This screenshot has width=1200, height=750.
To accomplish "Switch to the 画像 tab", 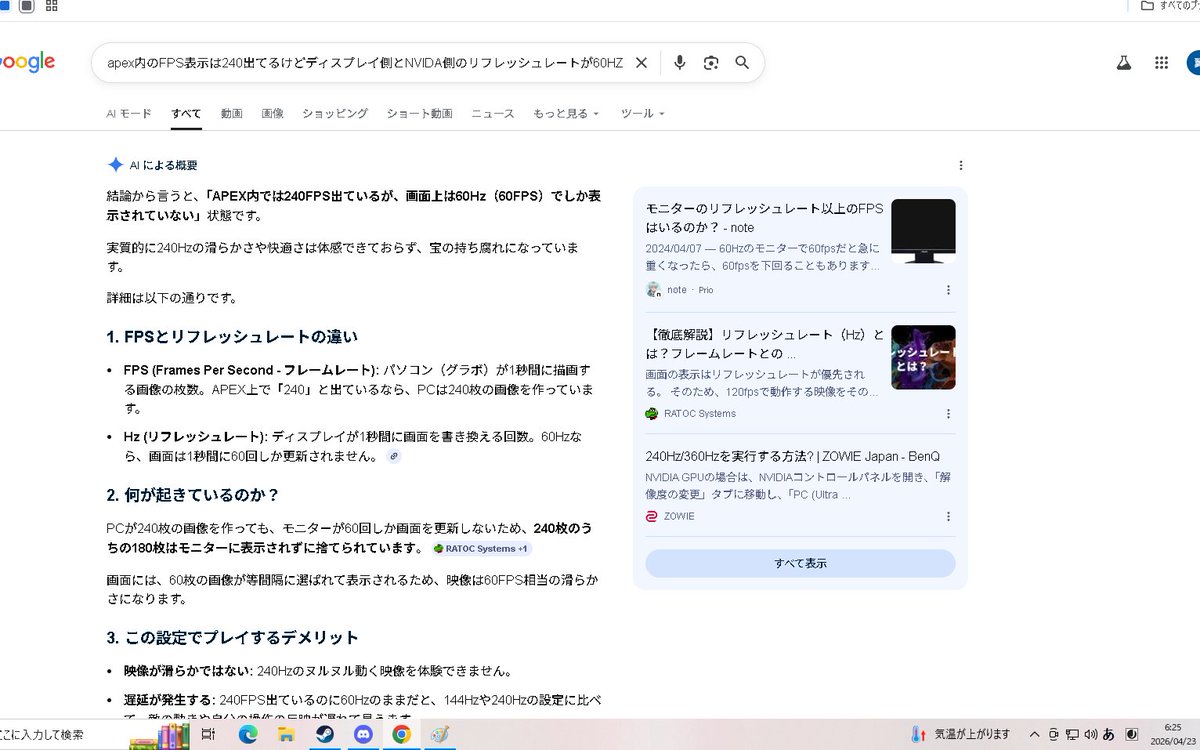I will click(273, 114).
